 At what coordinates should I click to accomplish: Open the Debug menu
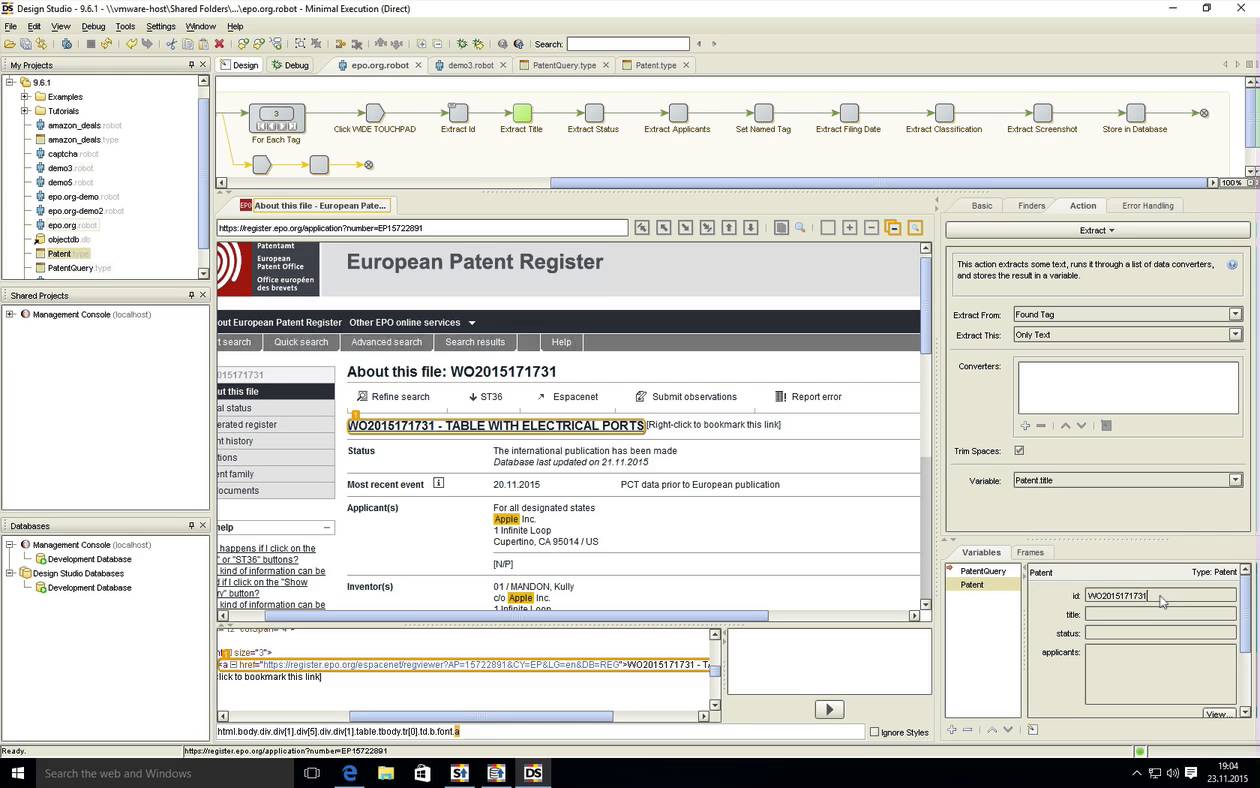coord(93,26)
